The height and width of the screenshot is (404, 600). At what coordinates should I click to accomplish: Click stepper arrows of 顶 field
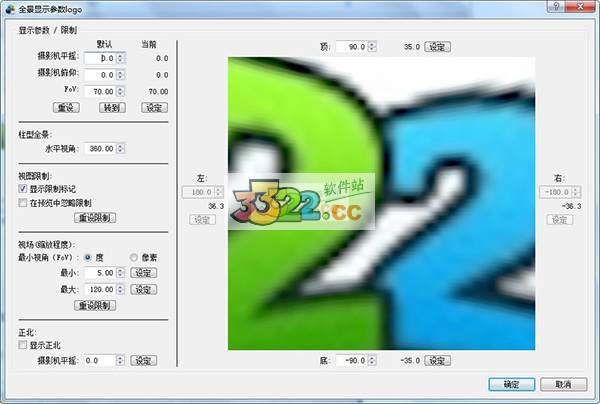372,47
